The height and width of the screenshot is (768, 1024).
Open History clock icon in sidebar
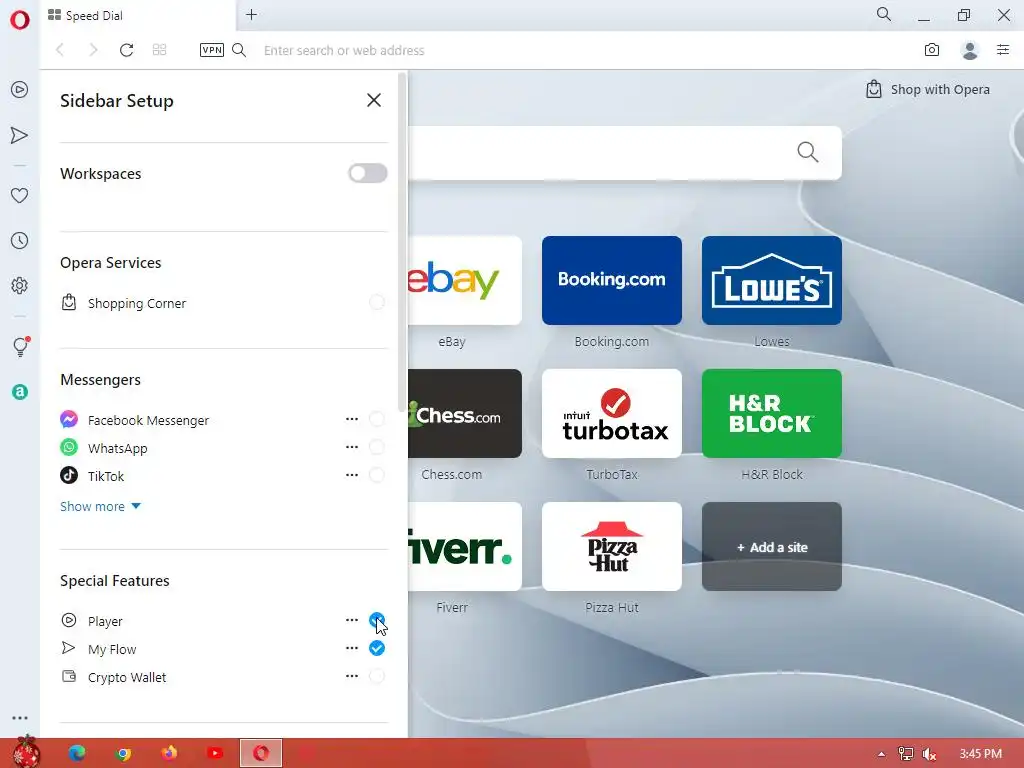coord(20,240)
